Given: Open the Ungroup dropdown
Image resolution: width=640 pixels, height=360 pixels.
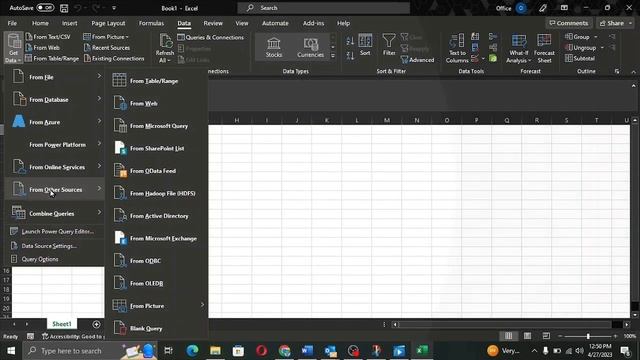Looking at the screenshot, I should (584, 48).
